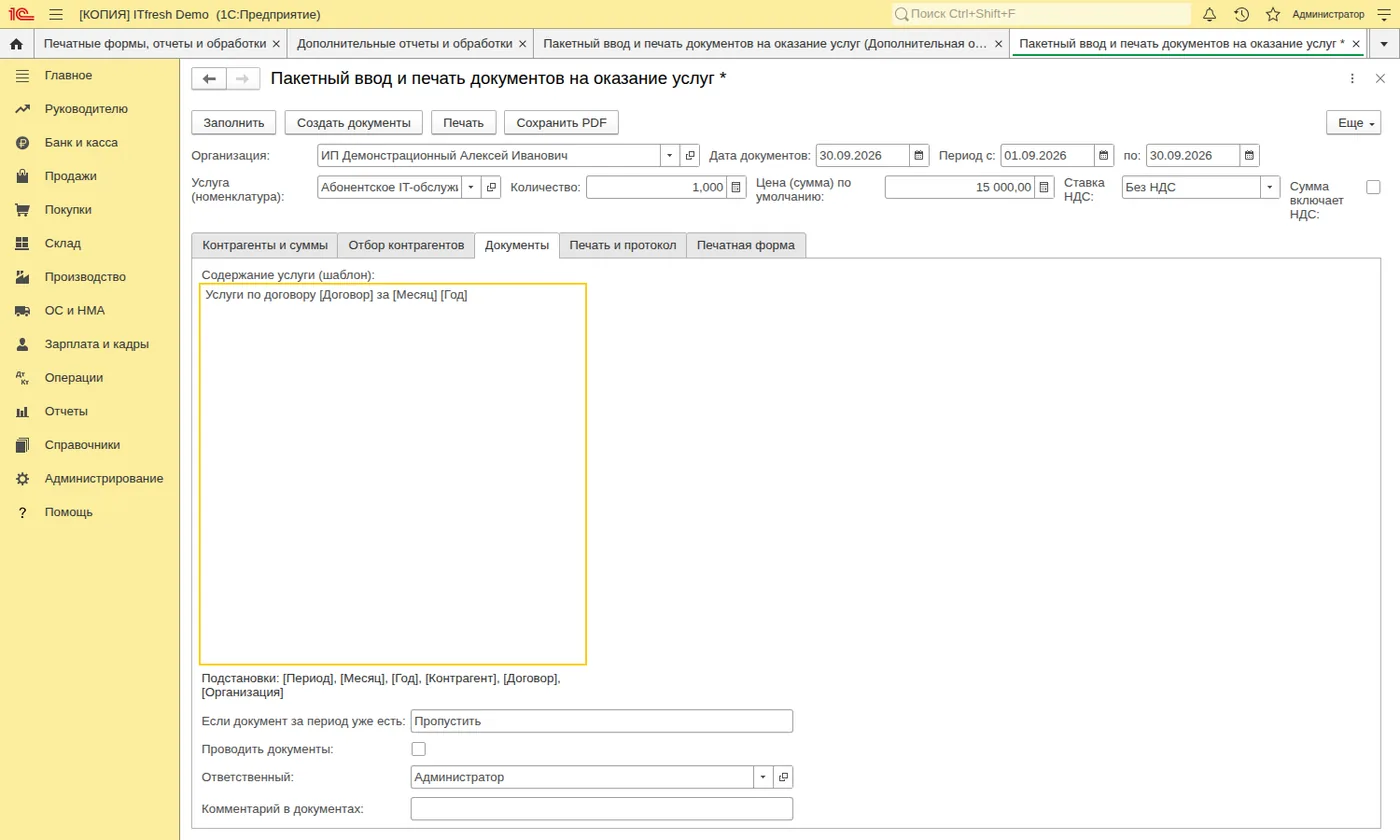Open calendar for period end date field

point(1250,156)
